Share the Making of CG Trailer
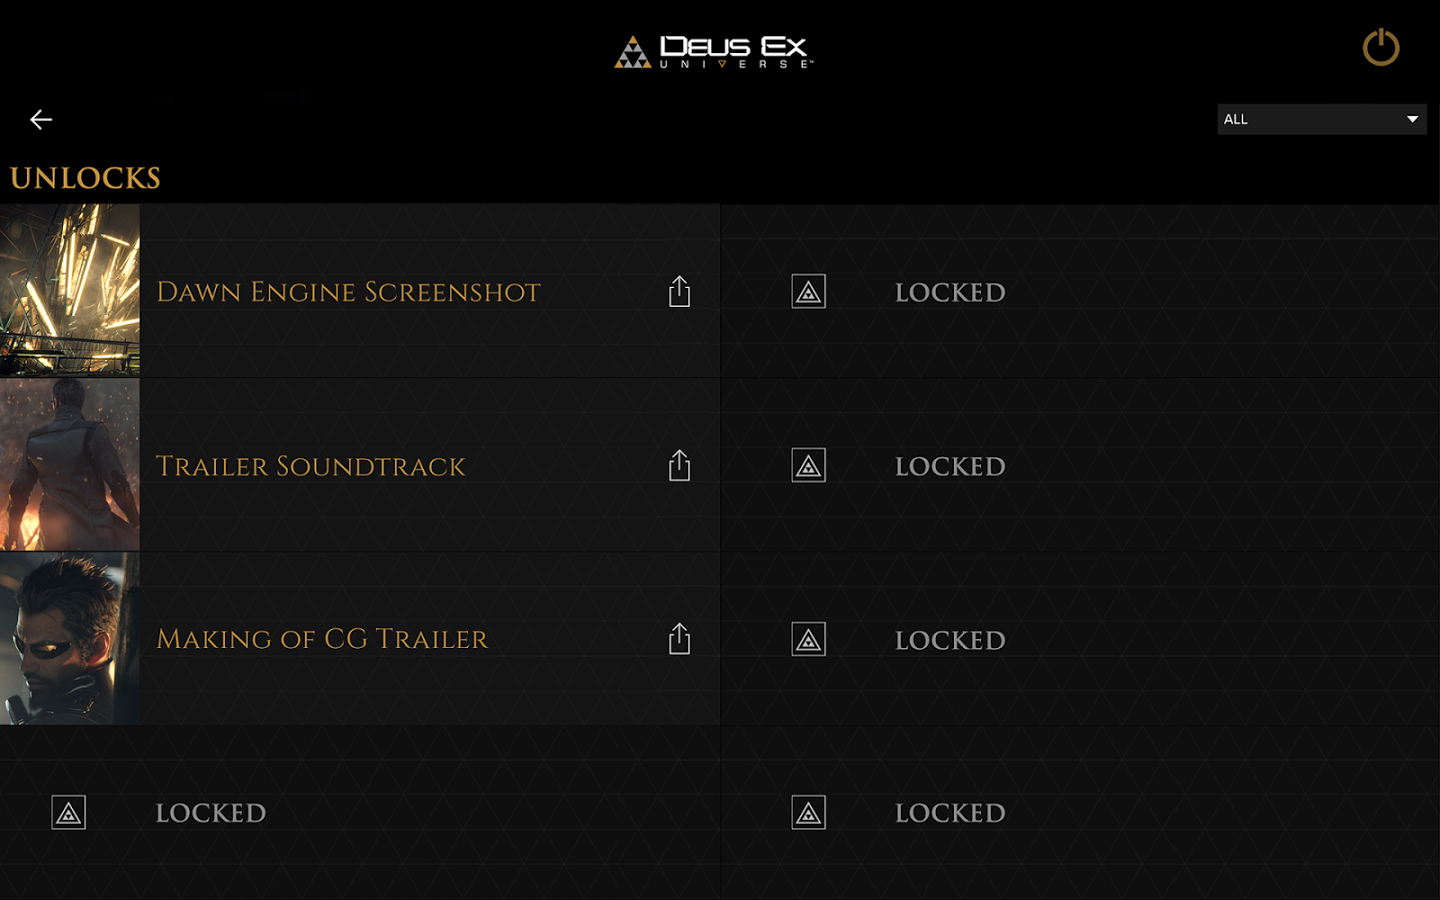The height and width of the screenshot is (900, 1440). point(679,638)
